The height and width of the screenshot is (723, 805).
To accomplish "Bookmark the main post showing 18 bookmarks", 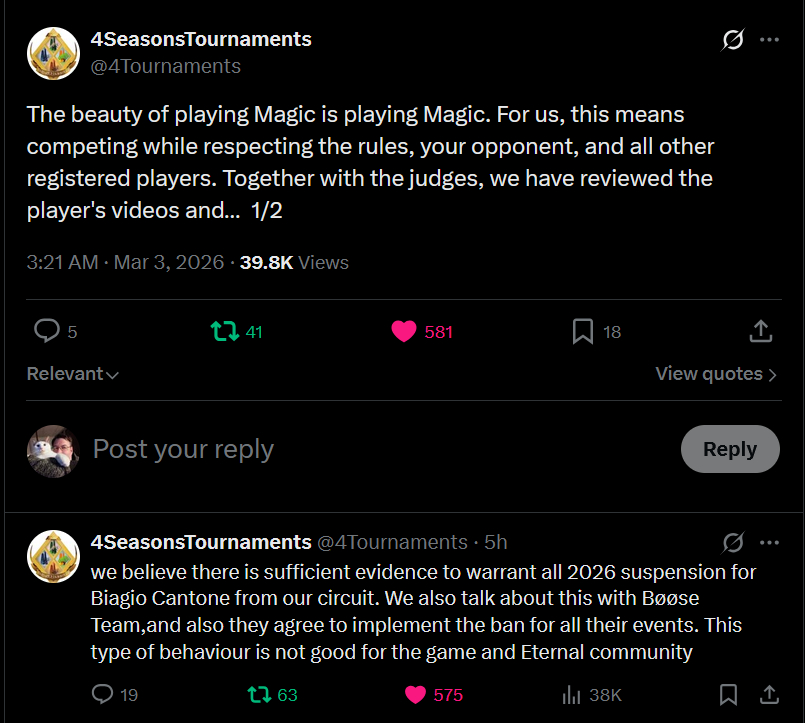I will [x=583, y=331].
